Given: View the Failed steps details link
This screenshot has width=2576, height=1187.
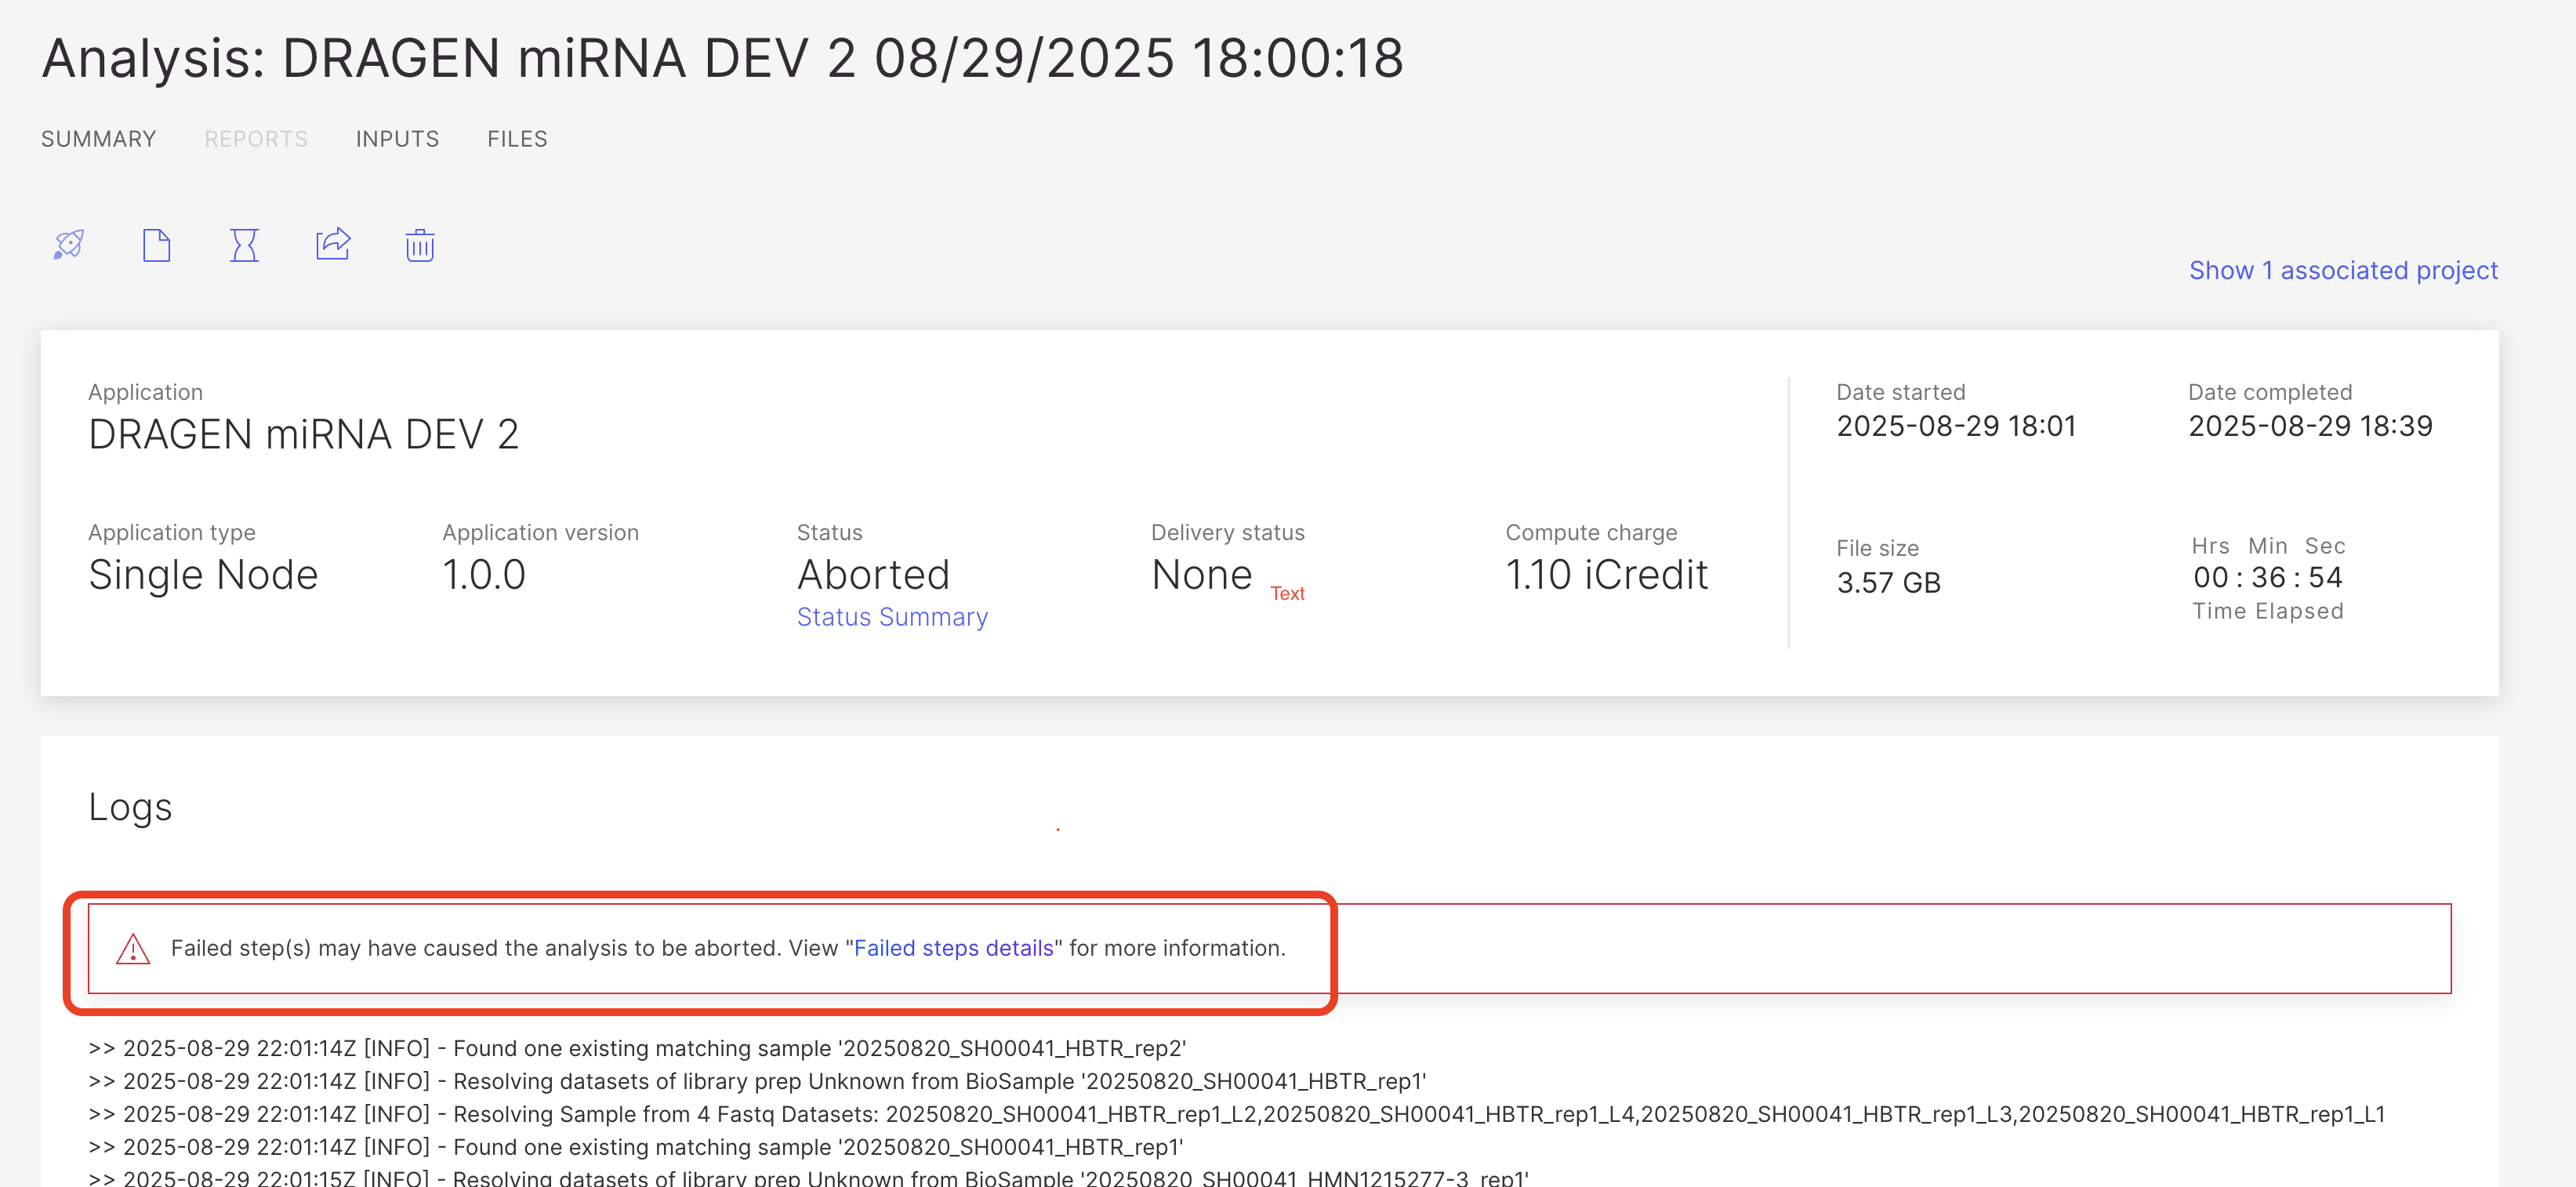Looking at the screenshot, I should (x=953, y=948).
